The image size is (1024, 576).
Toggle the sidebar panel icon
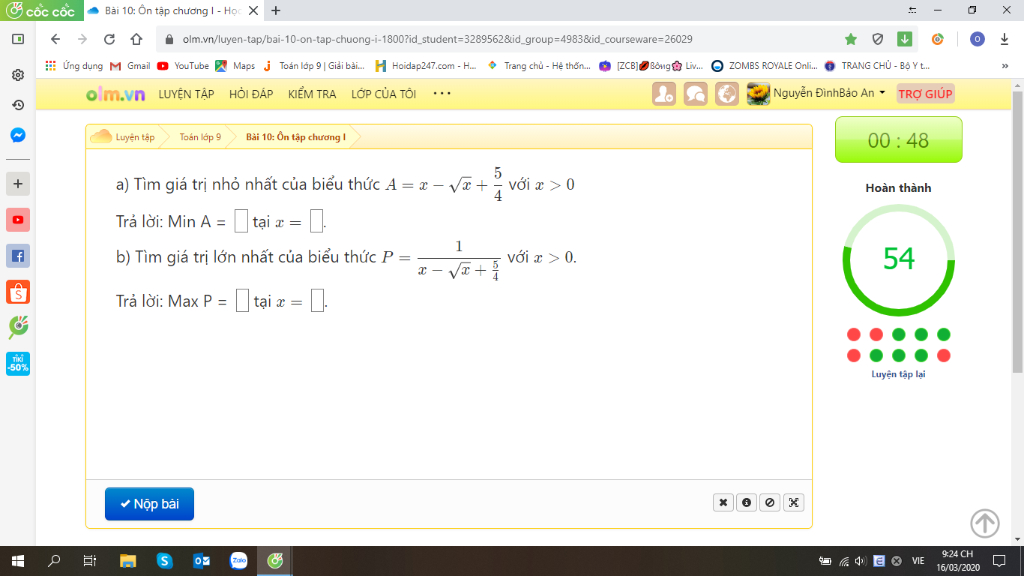click(x=18, y=39)
